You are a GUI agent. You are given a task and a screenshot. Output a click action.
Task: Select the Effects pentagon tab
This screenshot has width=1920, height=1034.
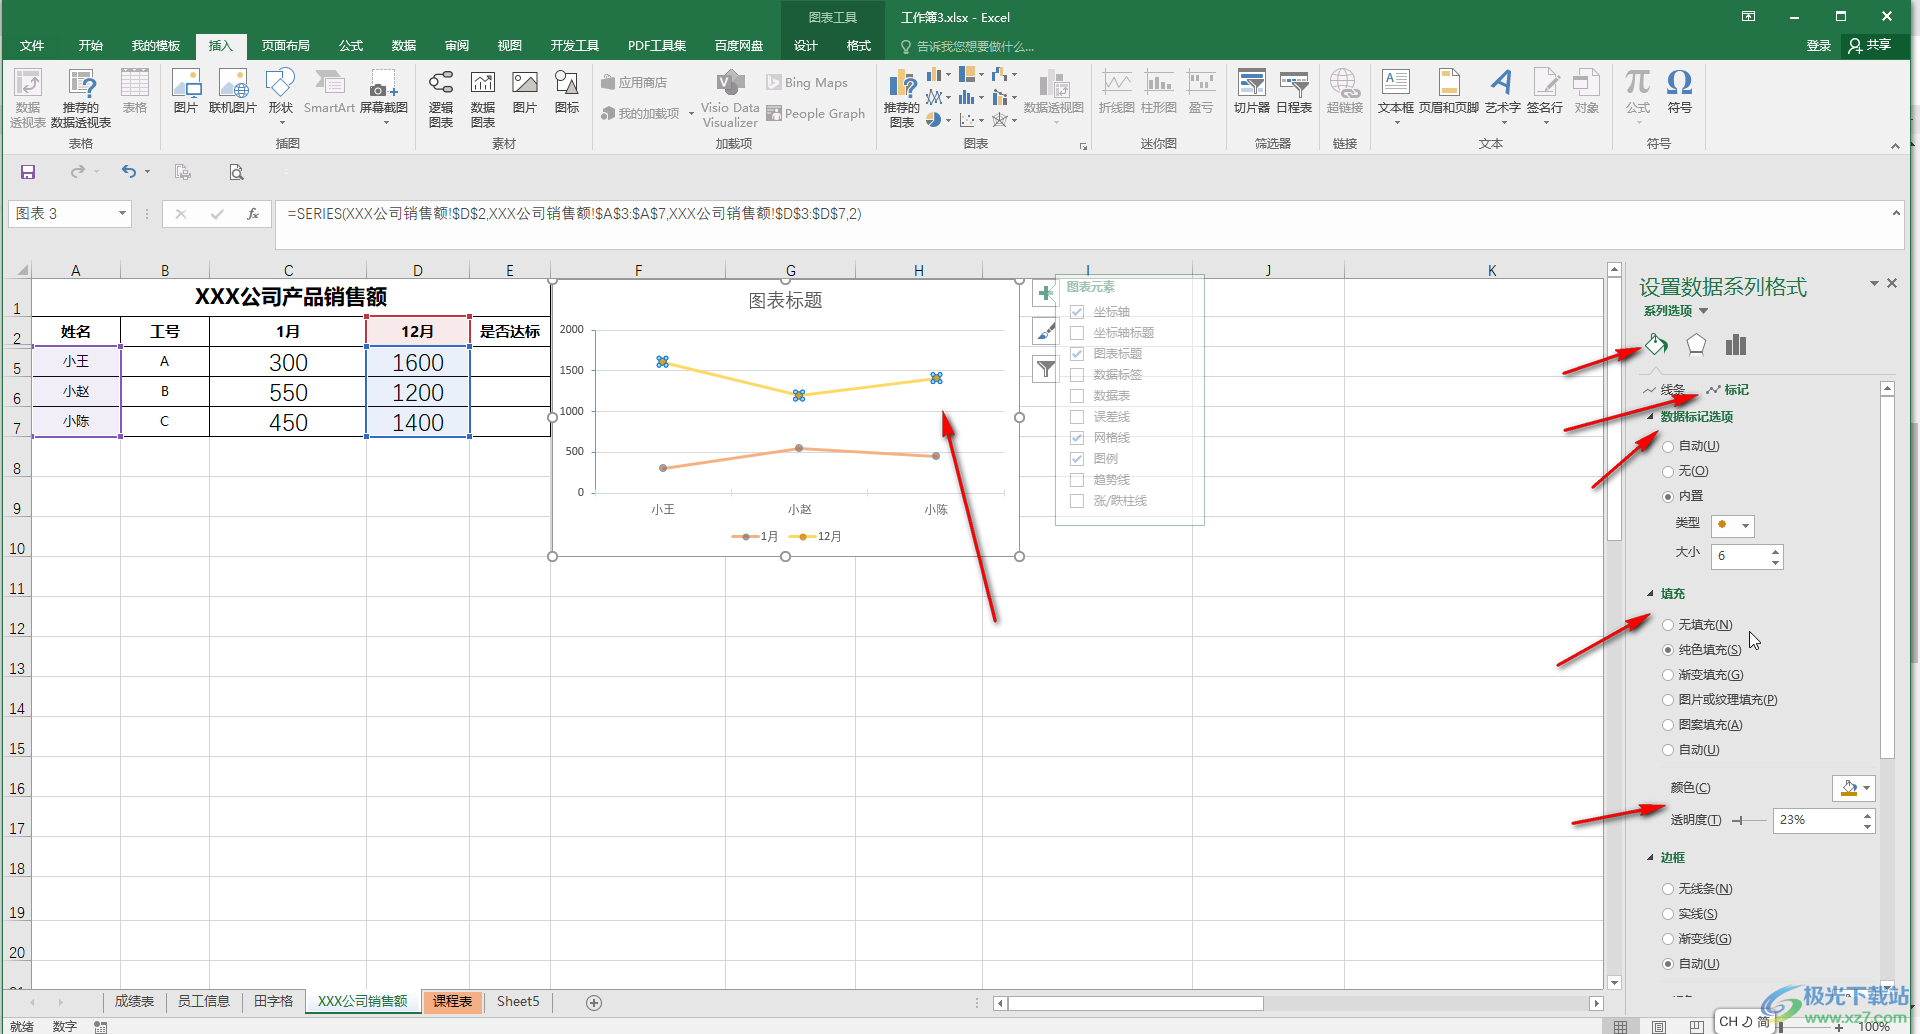point(1696,345)
